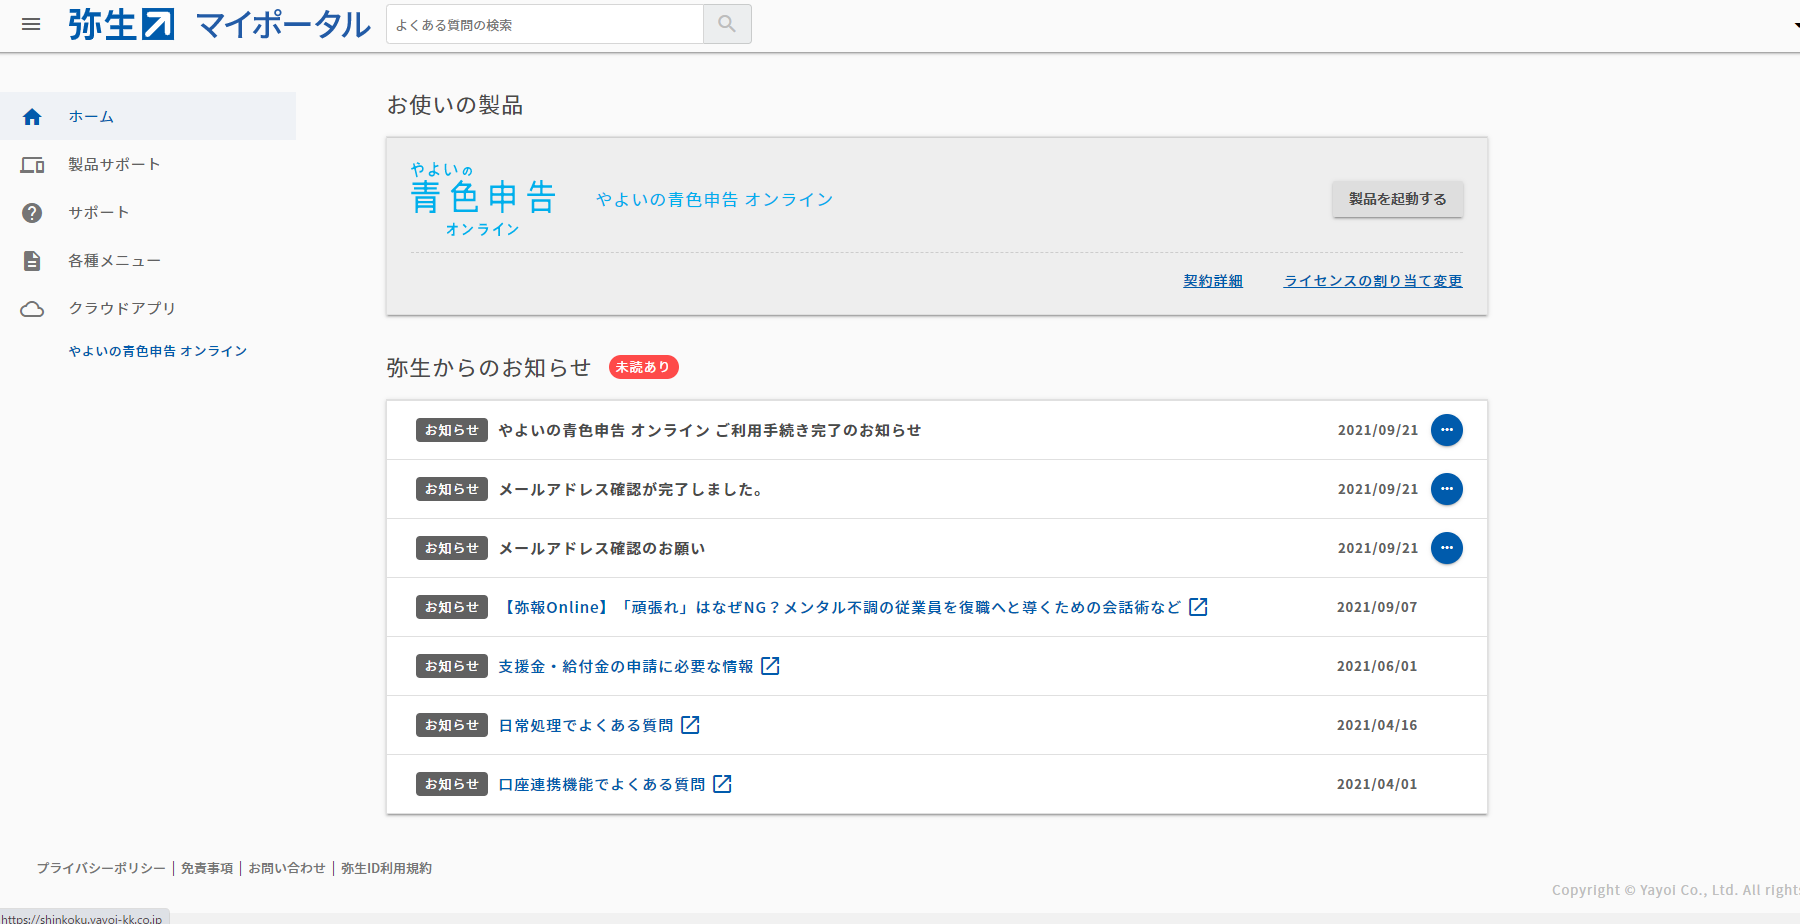Open プライバシーポリシー footer link
Screen dimensions: 1800x924
click(101, 868)
